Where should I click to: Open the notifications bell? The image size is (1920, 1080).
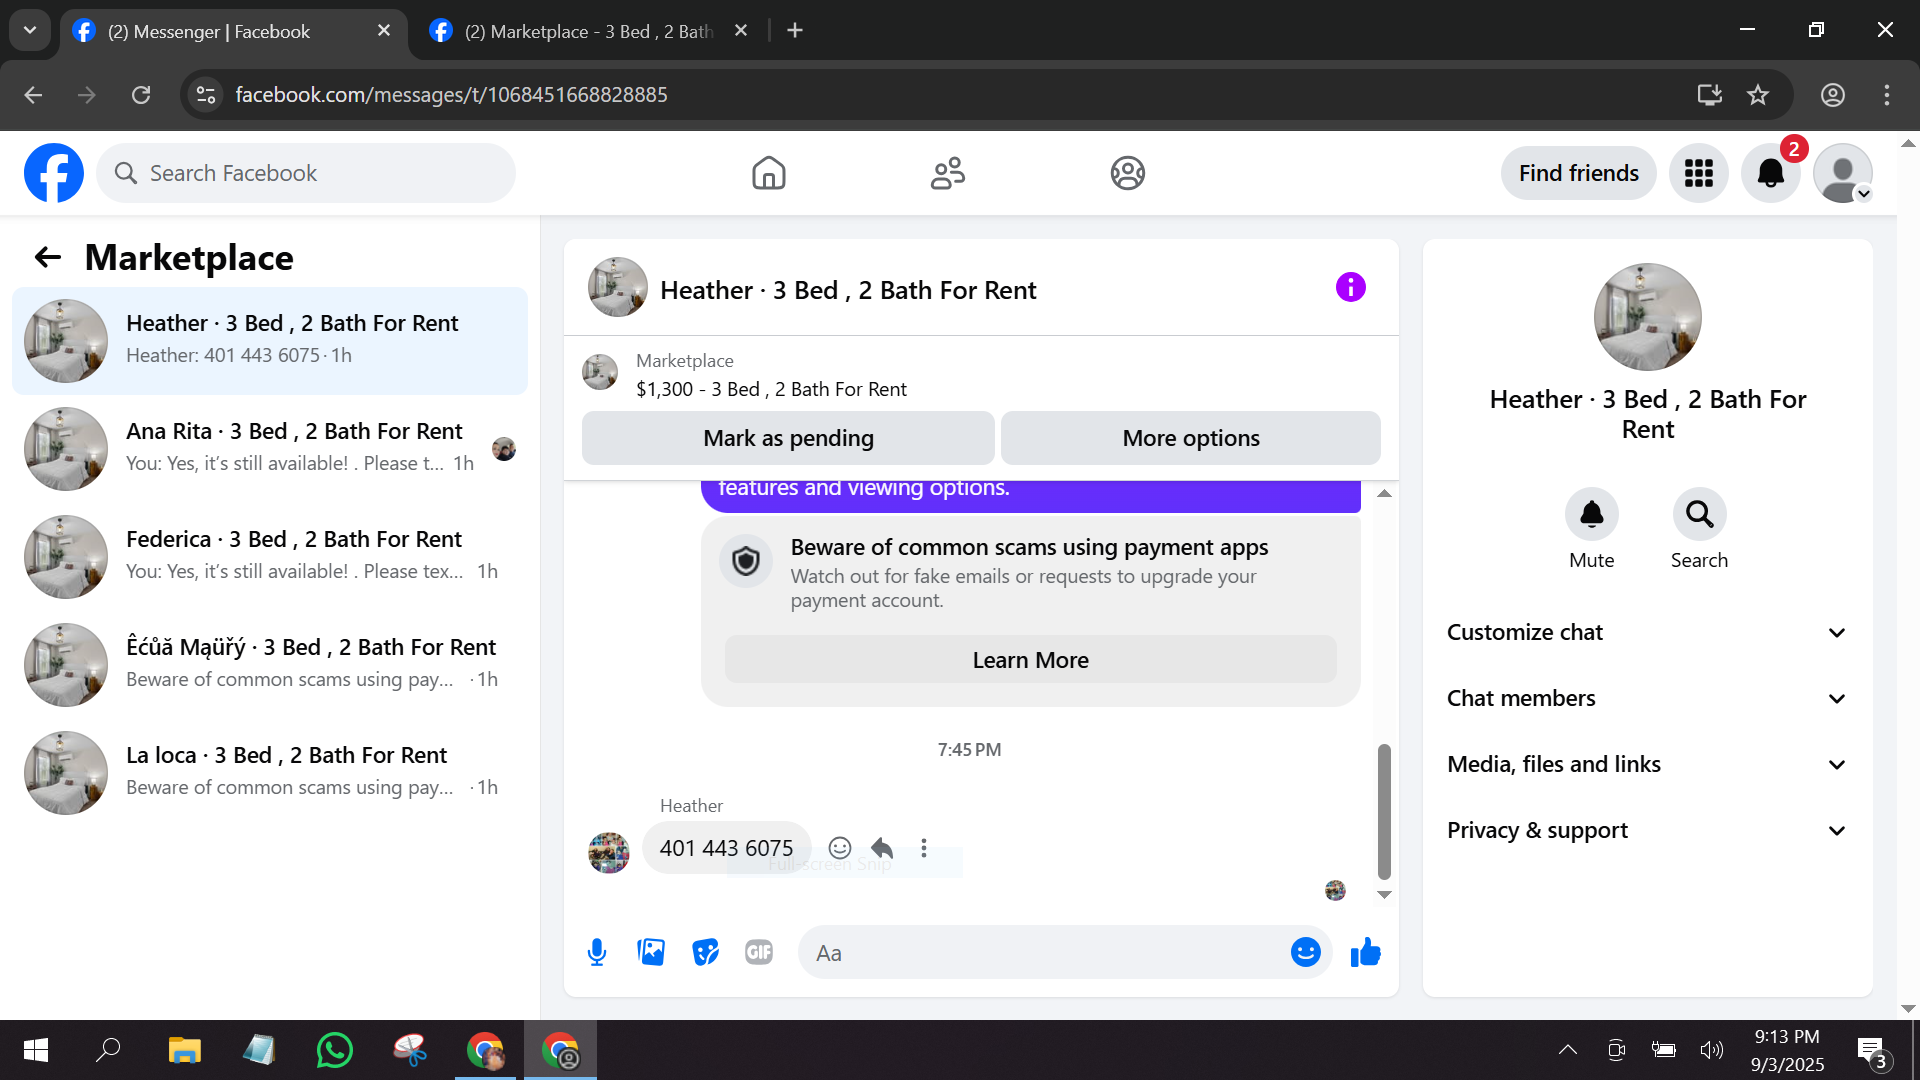click(x=1770, y=173)
